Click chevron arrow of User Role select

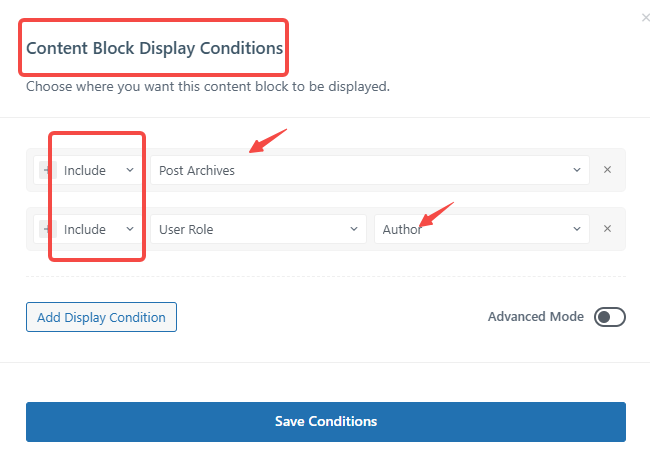354,229
